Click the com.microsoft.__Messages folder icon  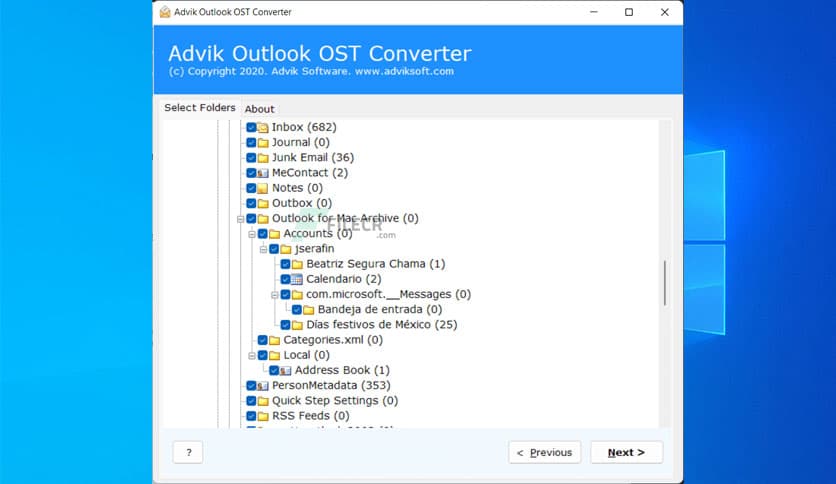(x=298, y=295)
